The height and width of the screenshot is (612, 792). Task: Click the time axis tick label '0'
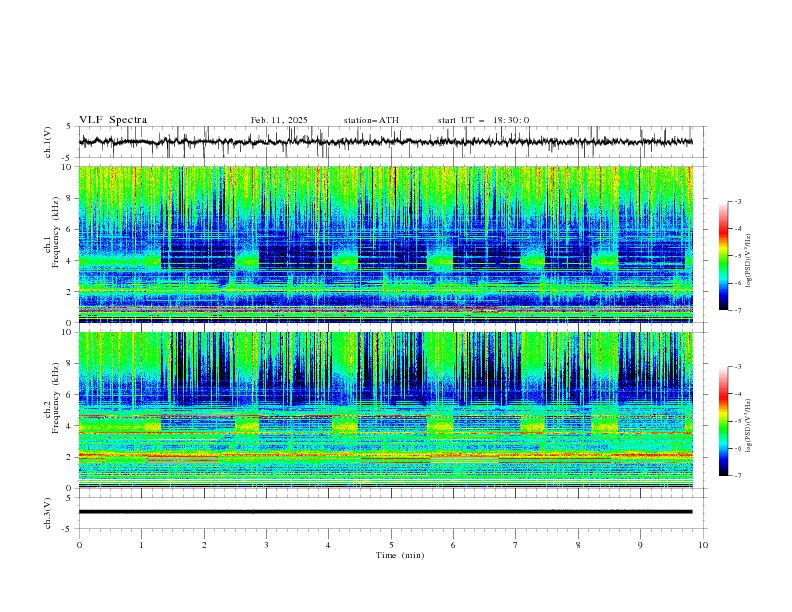click(x=79, y=545)
